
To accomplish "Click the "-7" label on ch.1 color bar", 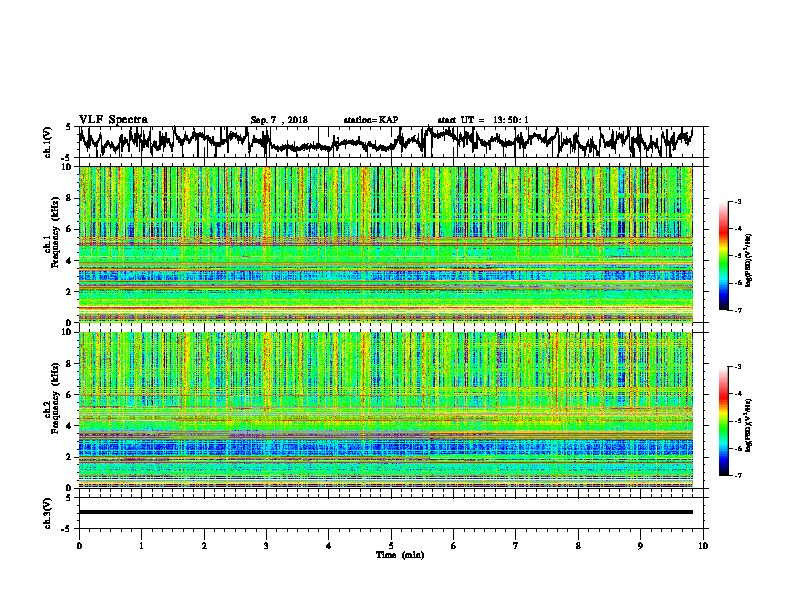I will pos(737,310).
